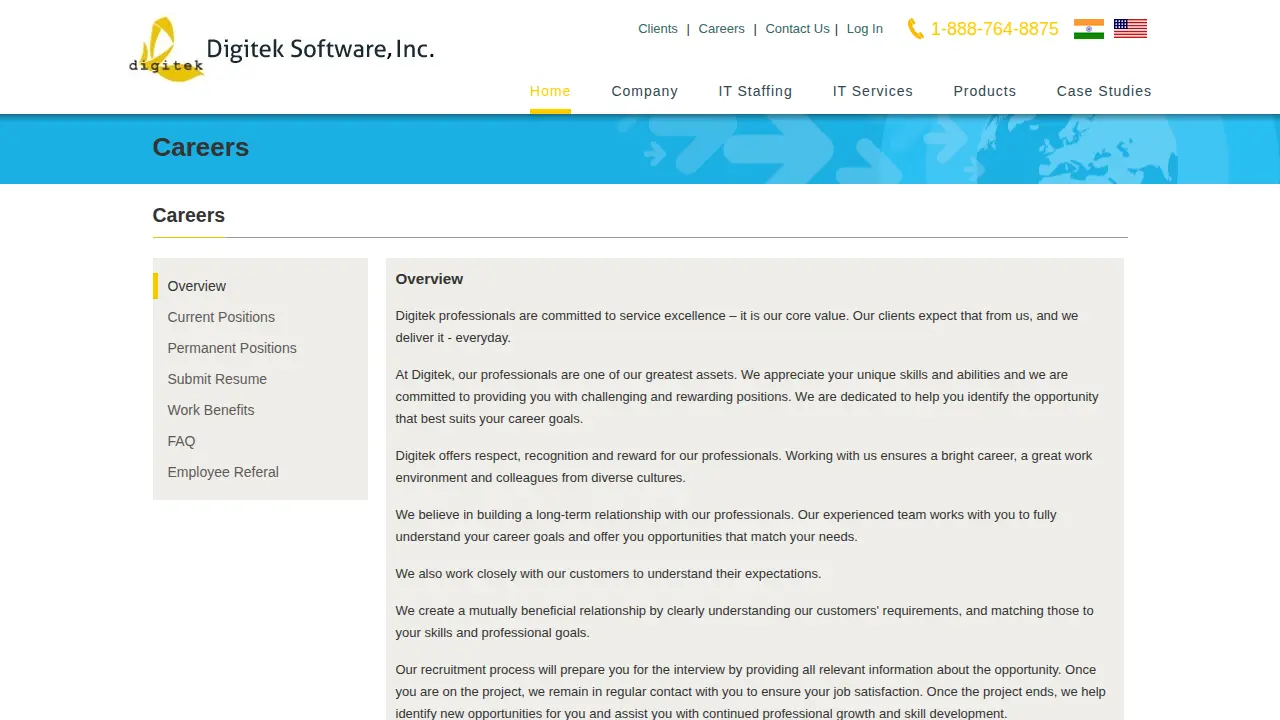The height and width of the screenshot is (720, 1280).
Task: Click the phone number 1-888-764-8875
Action: click(994, 29)
